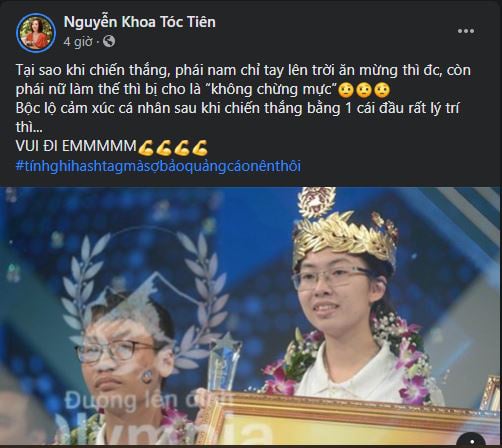Screen dimensions: 502x448
Task: Click the golden framed certificate in photo
Action: (350, 420)
